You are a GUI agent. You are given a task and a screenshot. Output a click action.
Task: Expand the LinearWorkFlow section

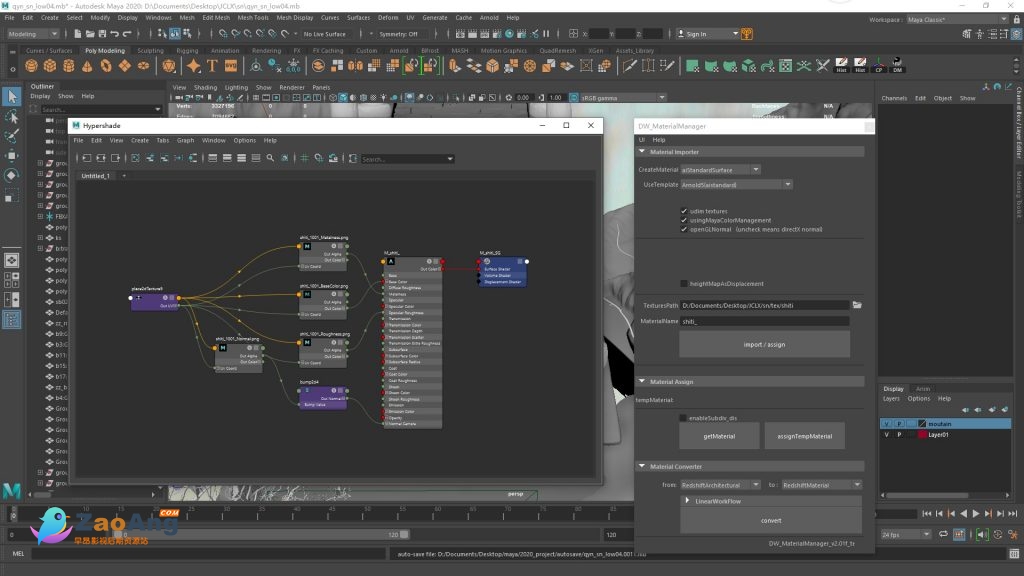pyautogui.click(x=687, y=501)
